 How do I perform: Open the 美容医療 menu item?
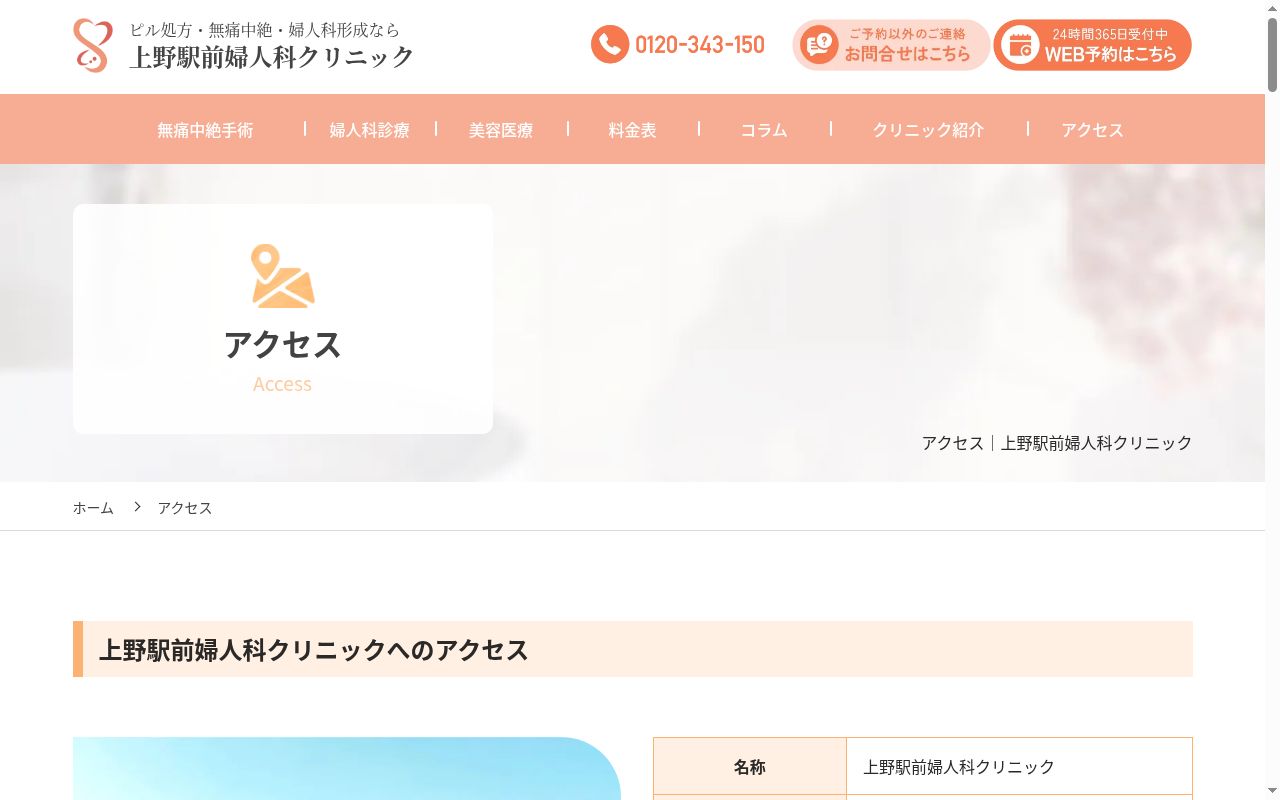(x=501, y=130)
